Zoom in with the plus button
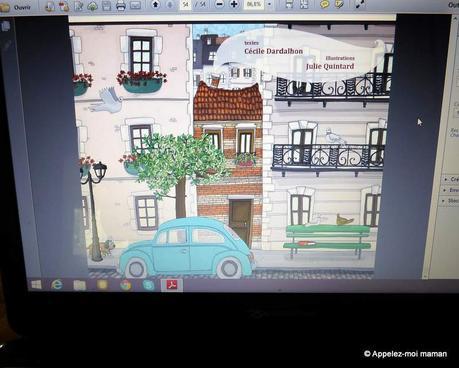The image size is (459, 368). [x=234, y=4]
